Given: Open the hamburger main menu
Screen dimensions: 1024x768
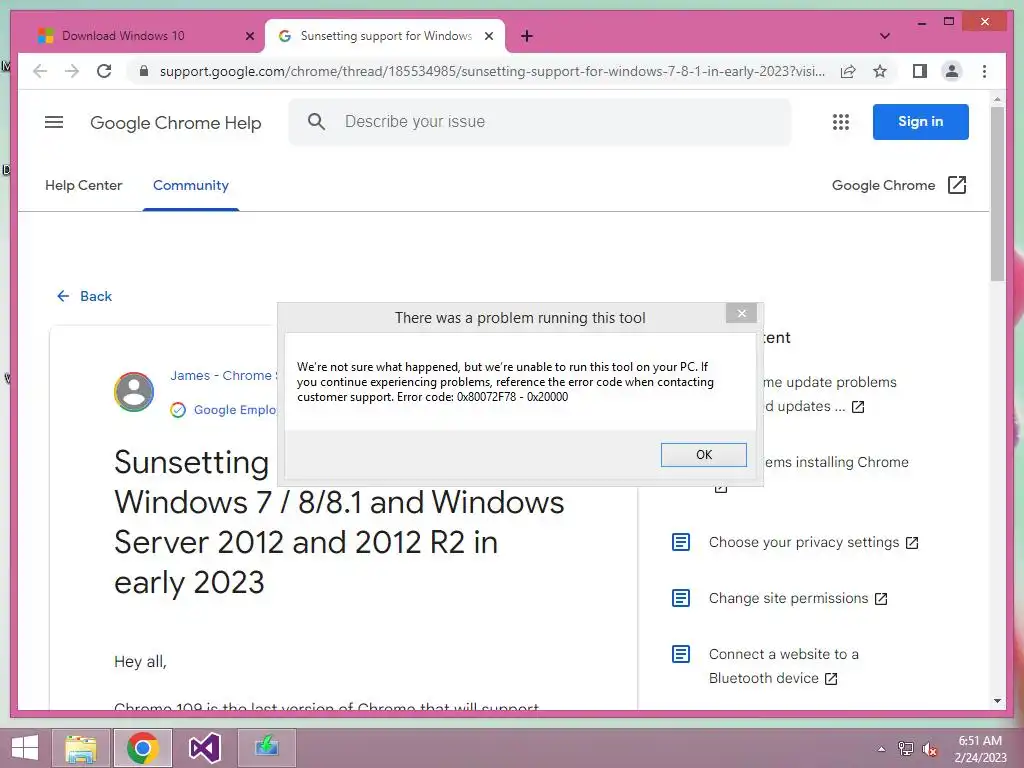Looking at the screenshot, I should 54,122.
